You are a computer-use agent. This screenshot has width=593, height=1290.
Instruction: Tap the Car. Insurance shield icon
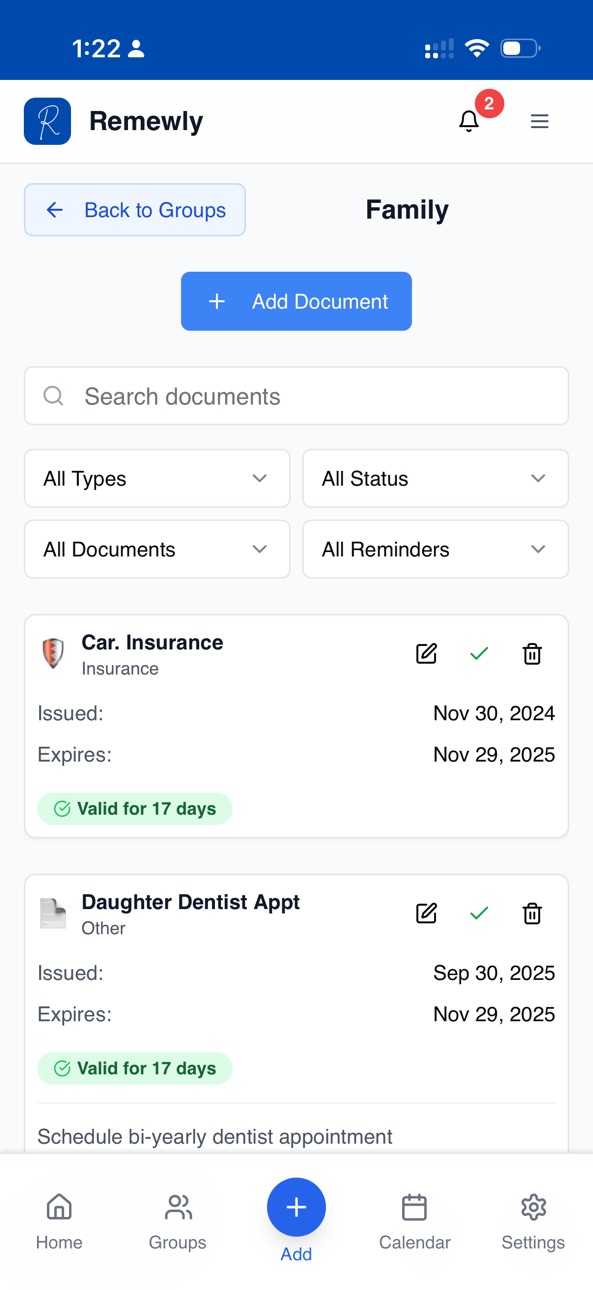53,653
